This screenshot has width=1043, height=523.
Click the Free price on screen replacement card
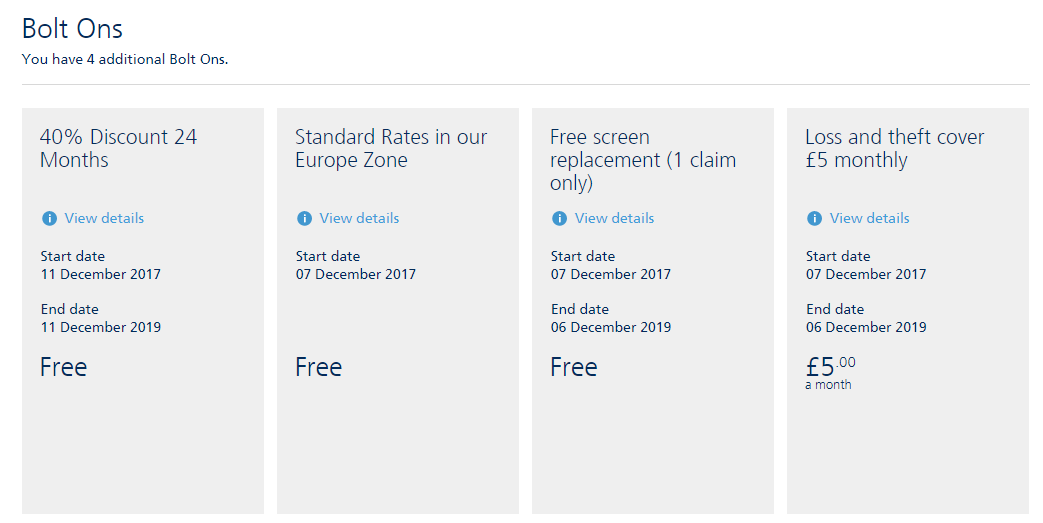[573, 367]
